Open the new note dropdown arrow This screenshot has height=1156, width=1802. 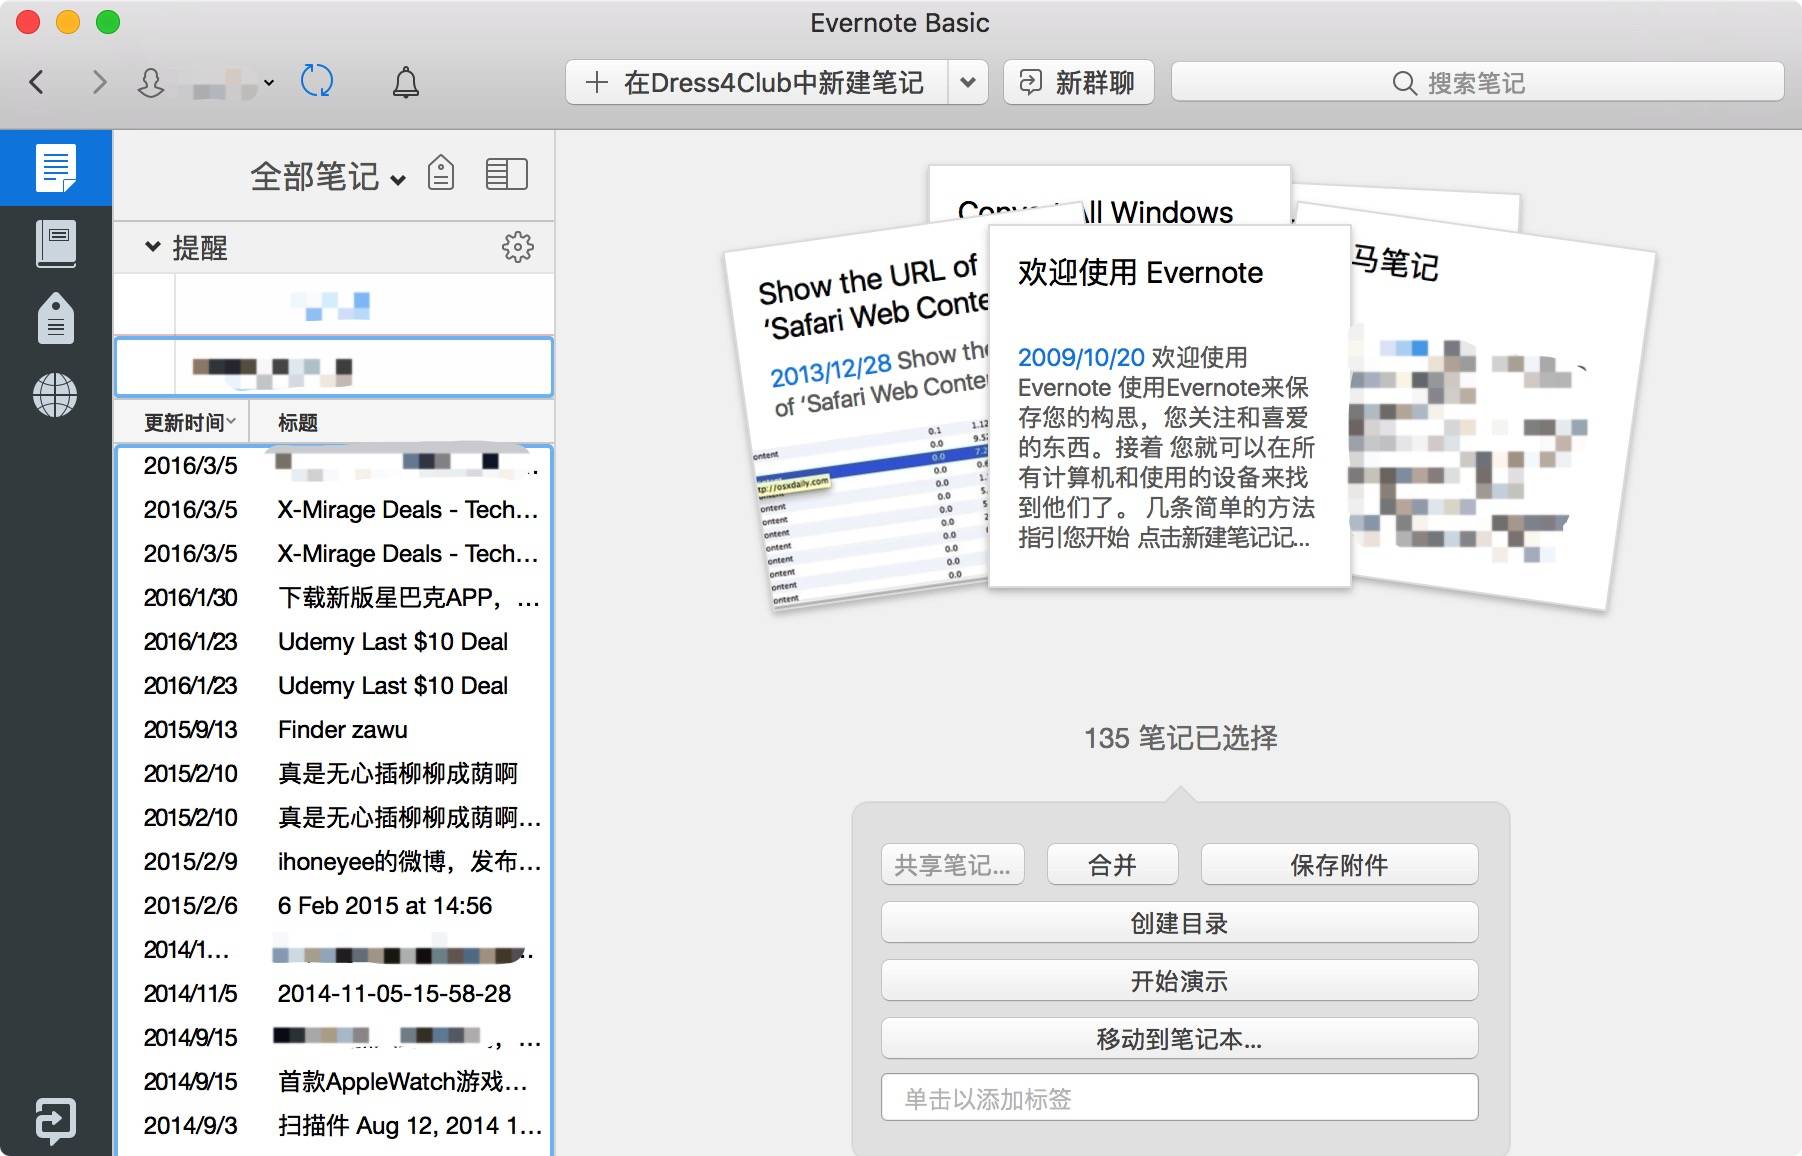[968, 82]
